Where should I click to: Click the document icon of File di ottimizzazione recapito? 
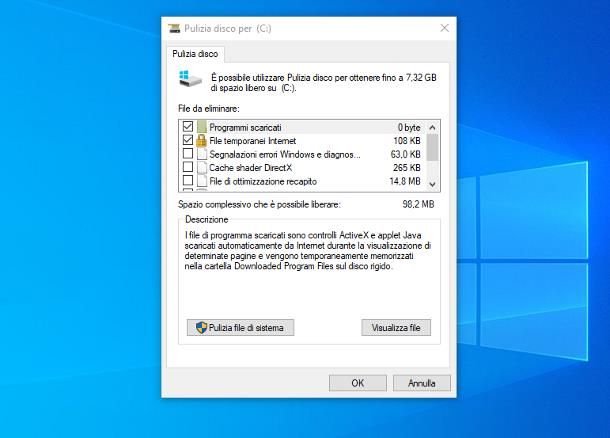202,181
